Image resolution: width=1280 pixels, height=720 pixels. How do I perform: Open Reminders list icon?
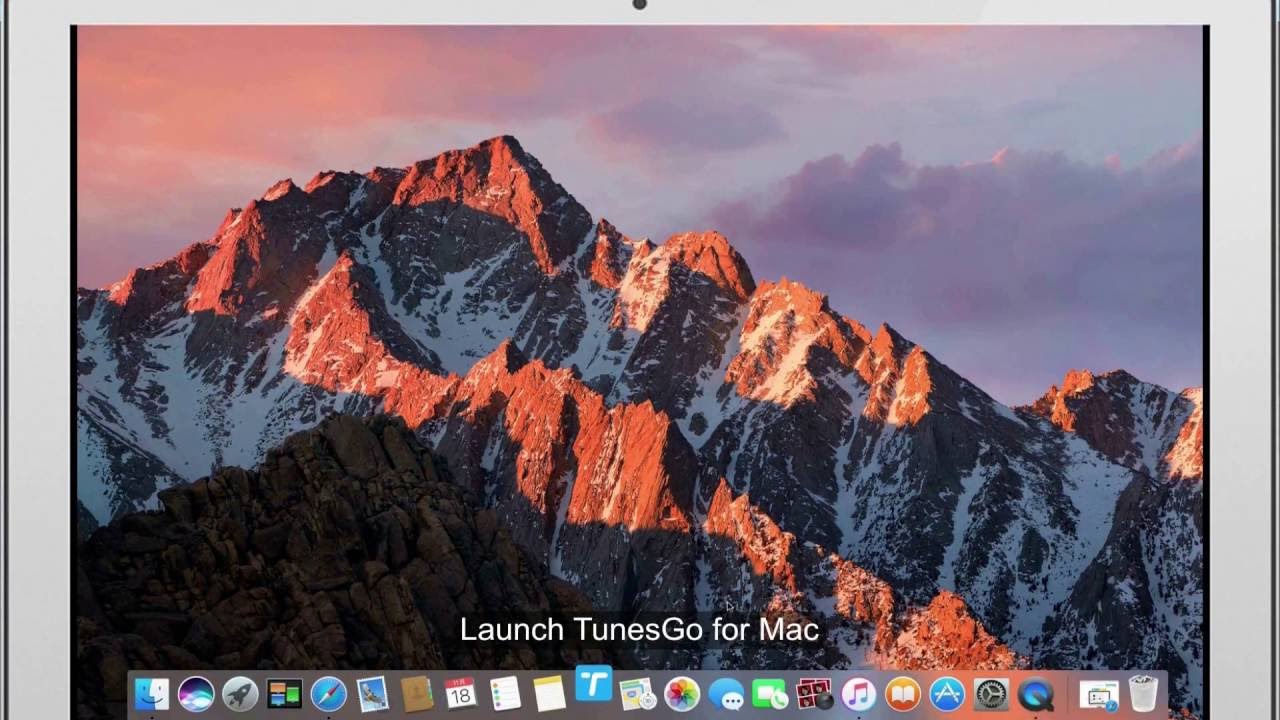pyautogui.click(x=505, y=693)
